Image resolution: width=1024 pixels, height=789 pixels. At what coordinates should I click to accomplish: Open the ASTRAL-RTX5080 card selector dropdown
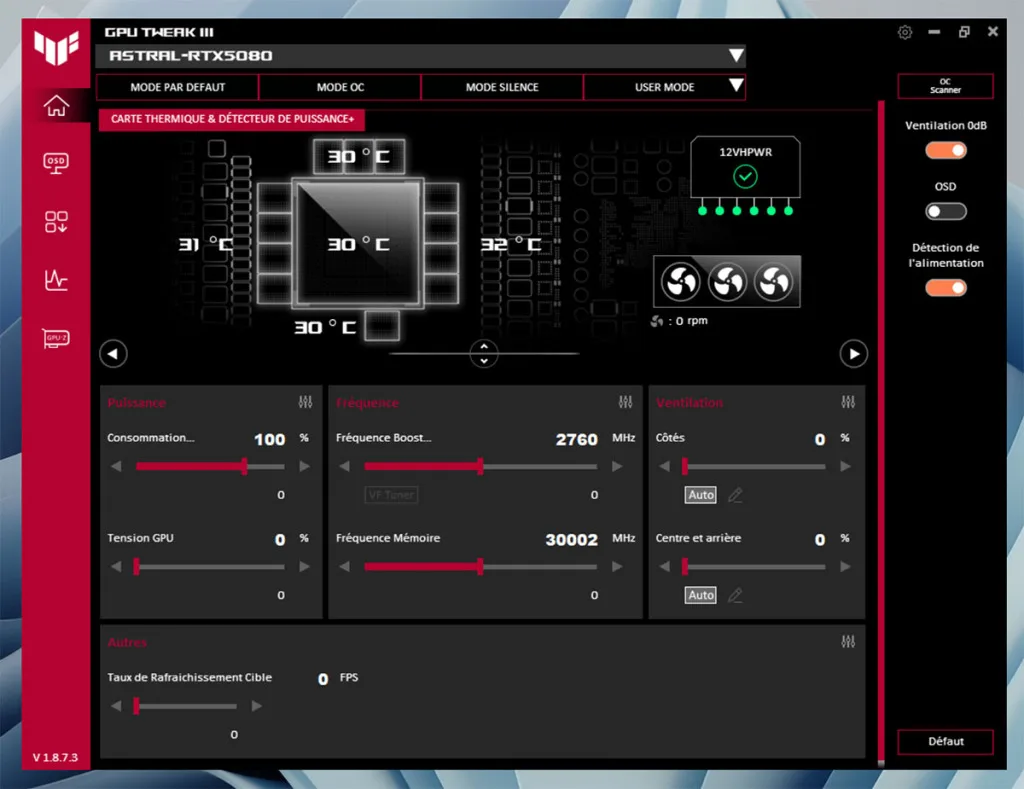(x=737, y=56)
